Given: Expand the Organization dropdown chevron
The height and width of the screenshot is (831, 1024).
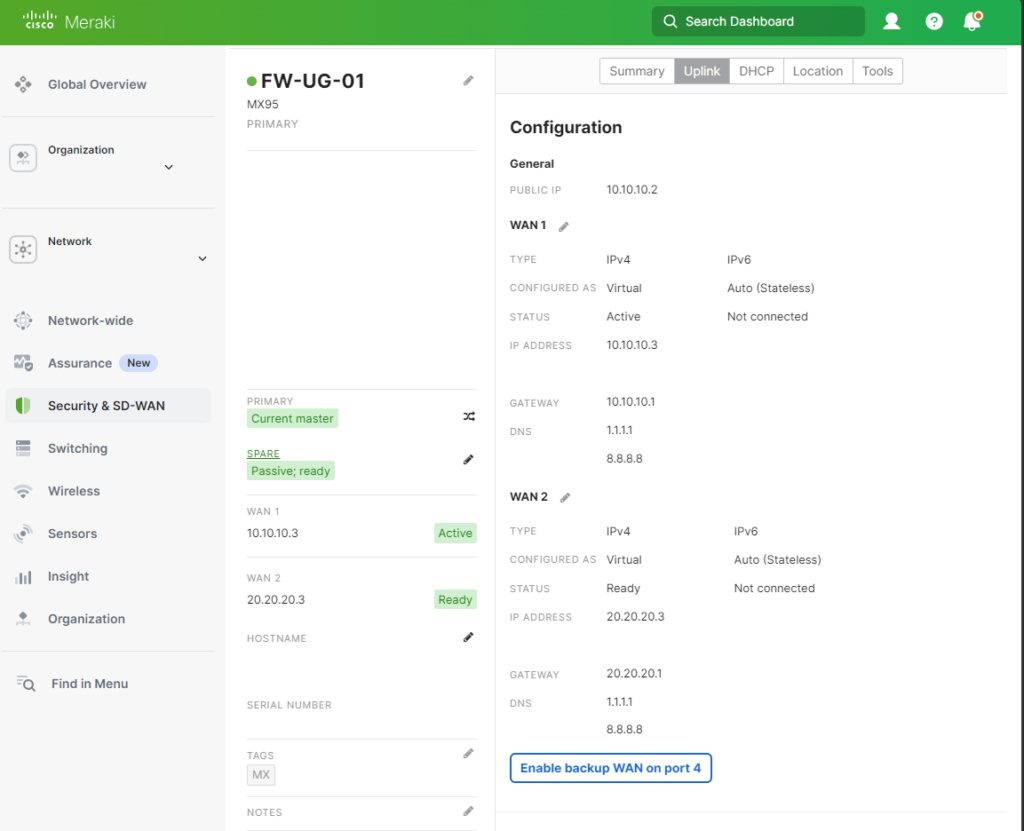Looking at the screenshot, I should click(168, 167).
